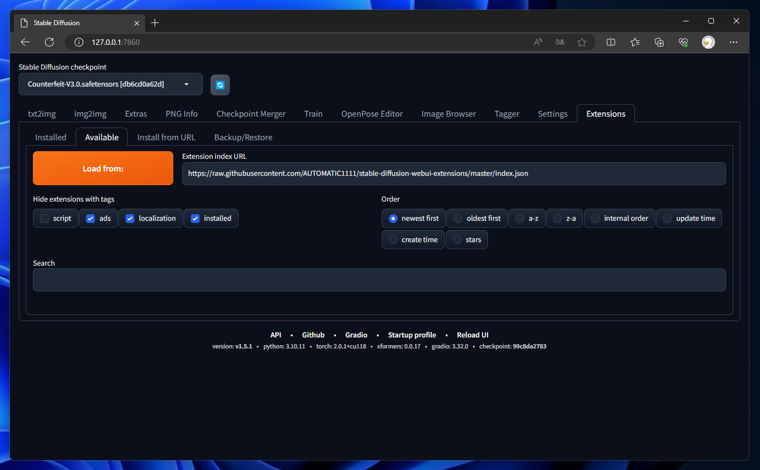Open a new browser tab
This screenshot has width=760, height=470.
pyautogui.click(x=155, y=23)
